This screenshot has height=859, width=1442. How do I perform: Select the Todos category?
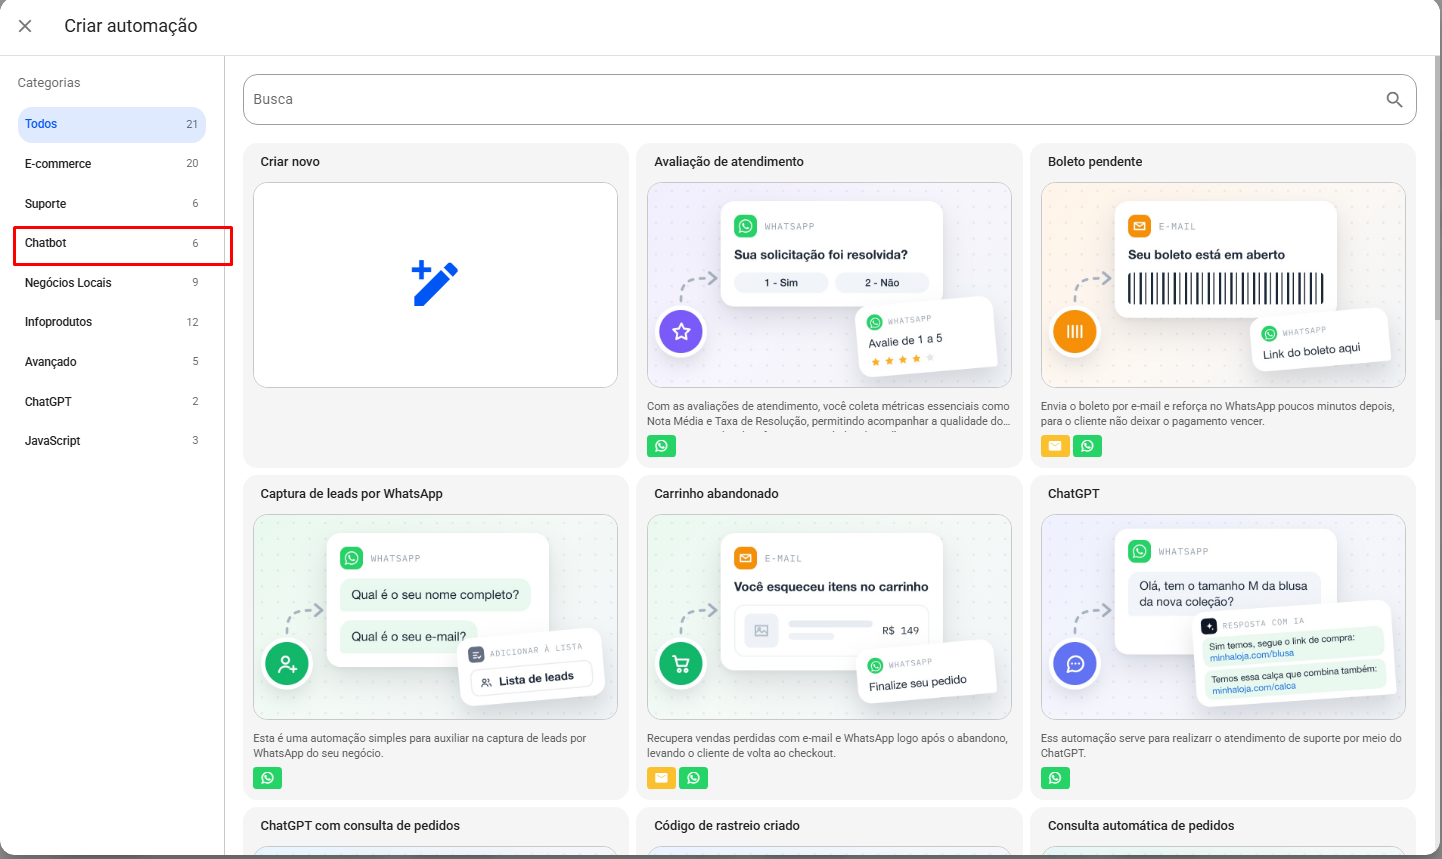[x=112, y=124]
